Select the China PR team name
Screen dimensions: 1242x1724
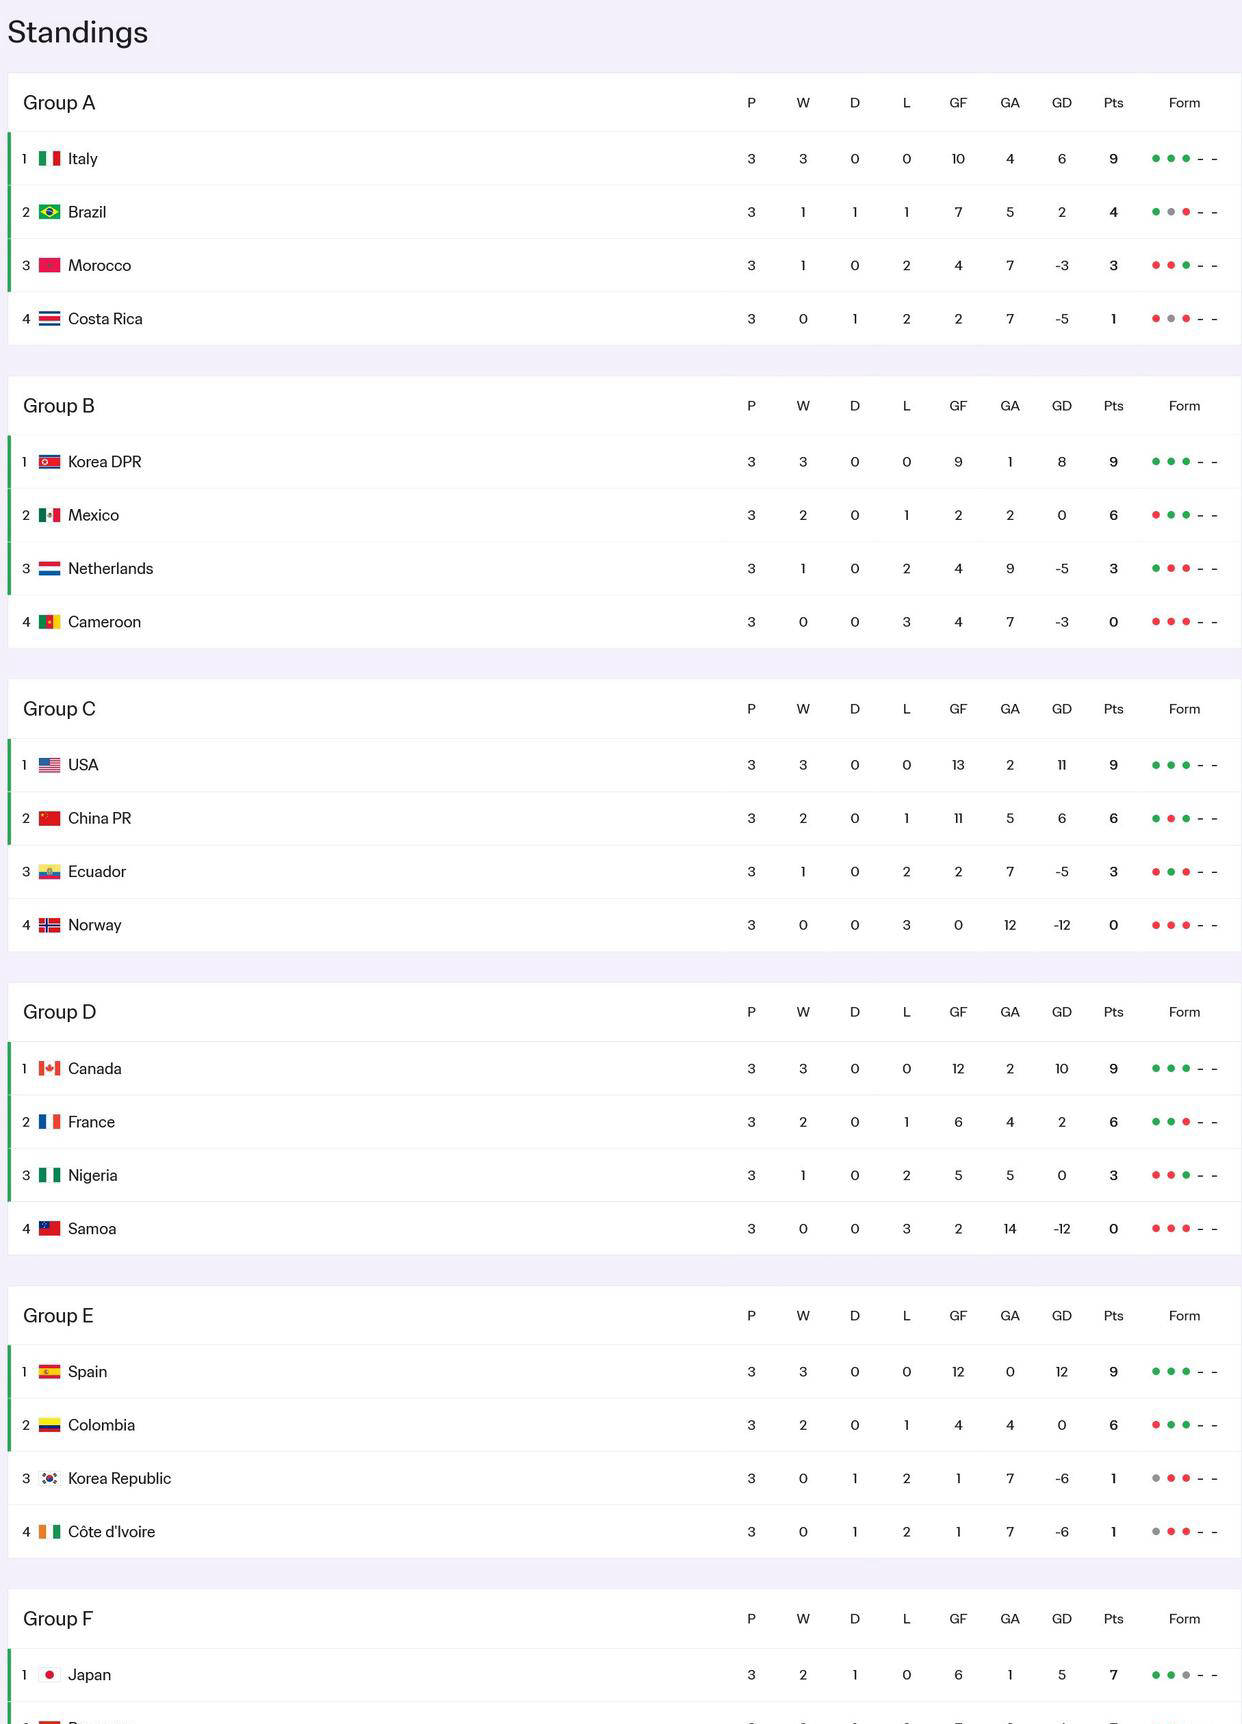pos(99,818)
